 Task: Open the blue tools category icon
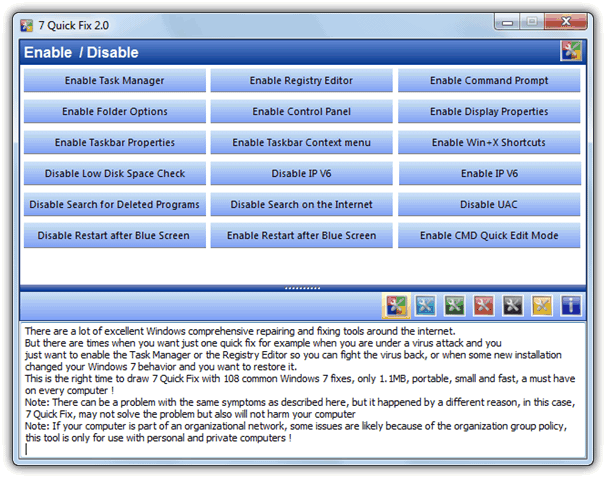[426, 306]
